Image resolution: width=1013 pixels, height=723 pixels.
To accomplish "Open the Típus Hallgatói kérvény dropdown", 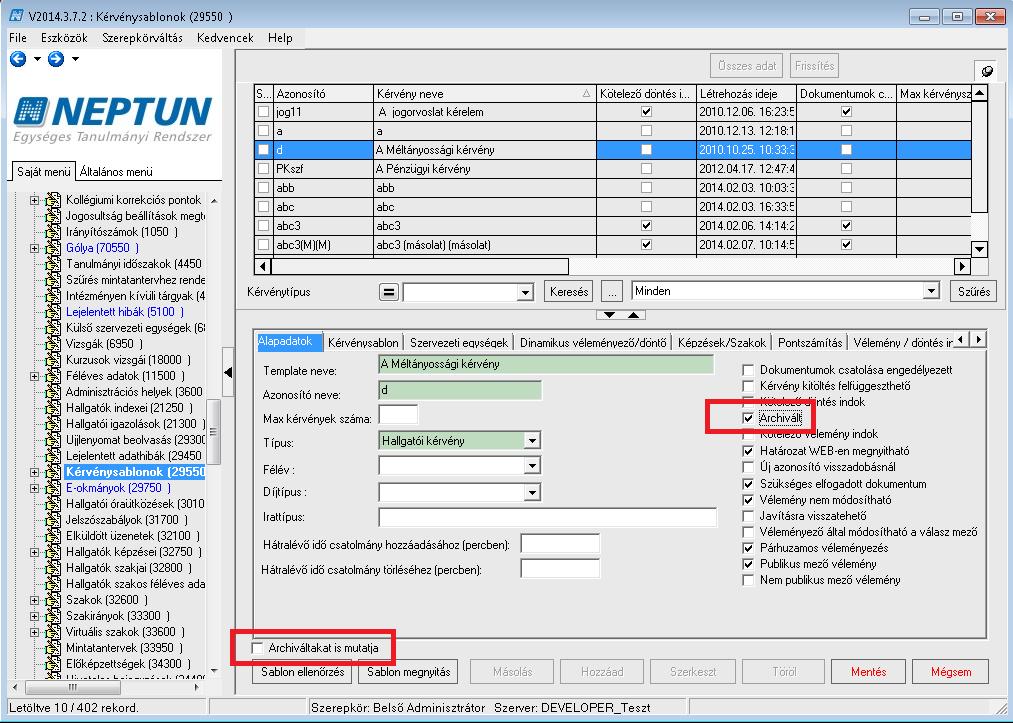I will coord(532,441).
